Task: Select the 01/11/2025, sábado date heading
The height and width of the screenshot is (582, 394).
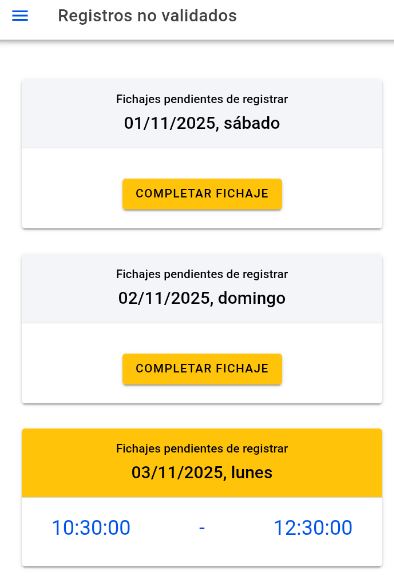Action: 202,123
